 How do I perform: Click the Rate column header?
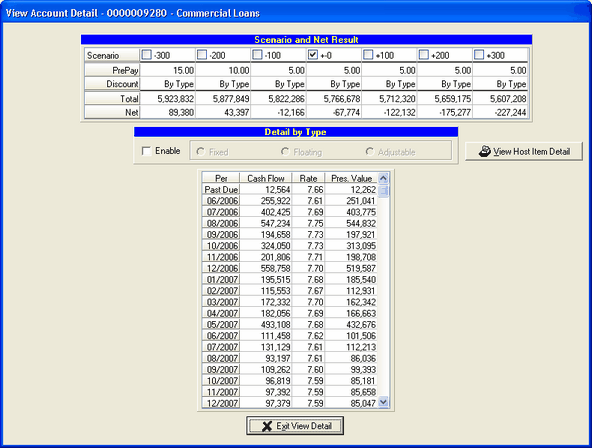tap(308, 178)
